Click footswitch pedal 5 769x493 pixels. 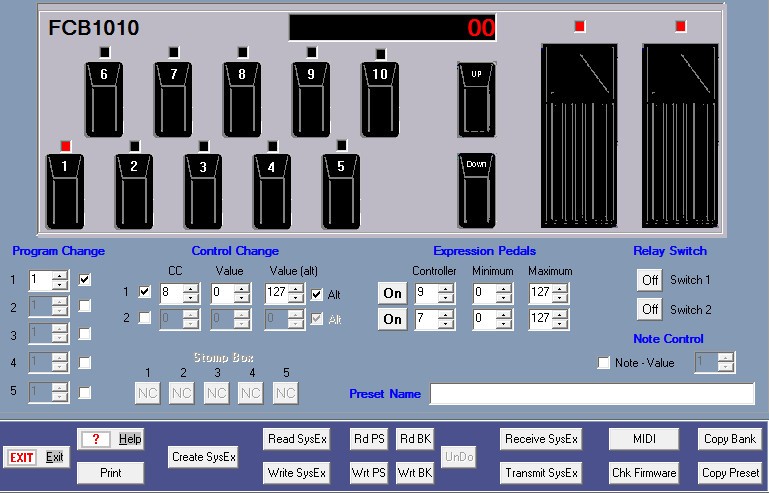tap(341, 191)
